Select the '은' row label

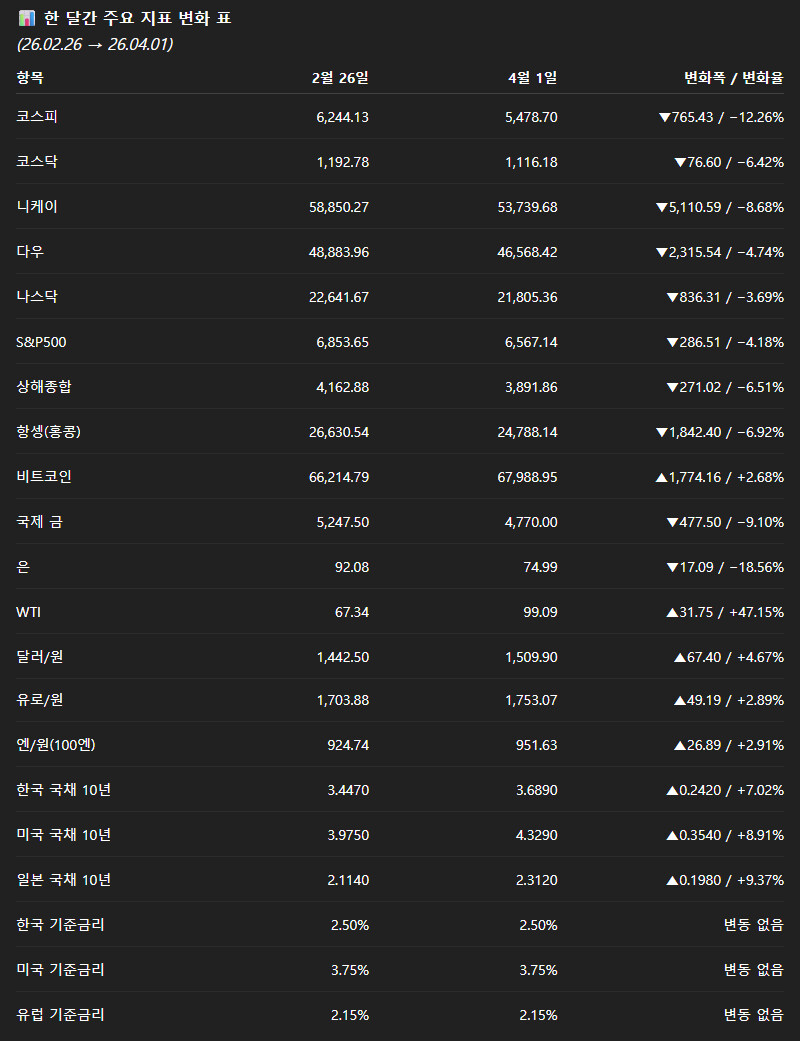click(x=23, y=567)
